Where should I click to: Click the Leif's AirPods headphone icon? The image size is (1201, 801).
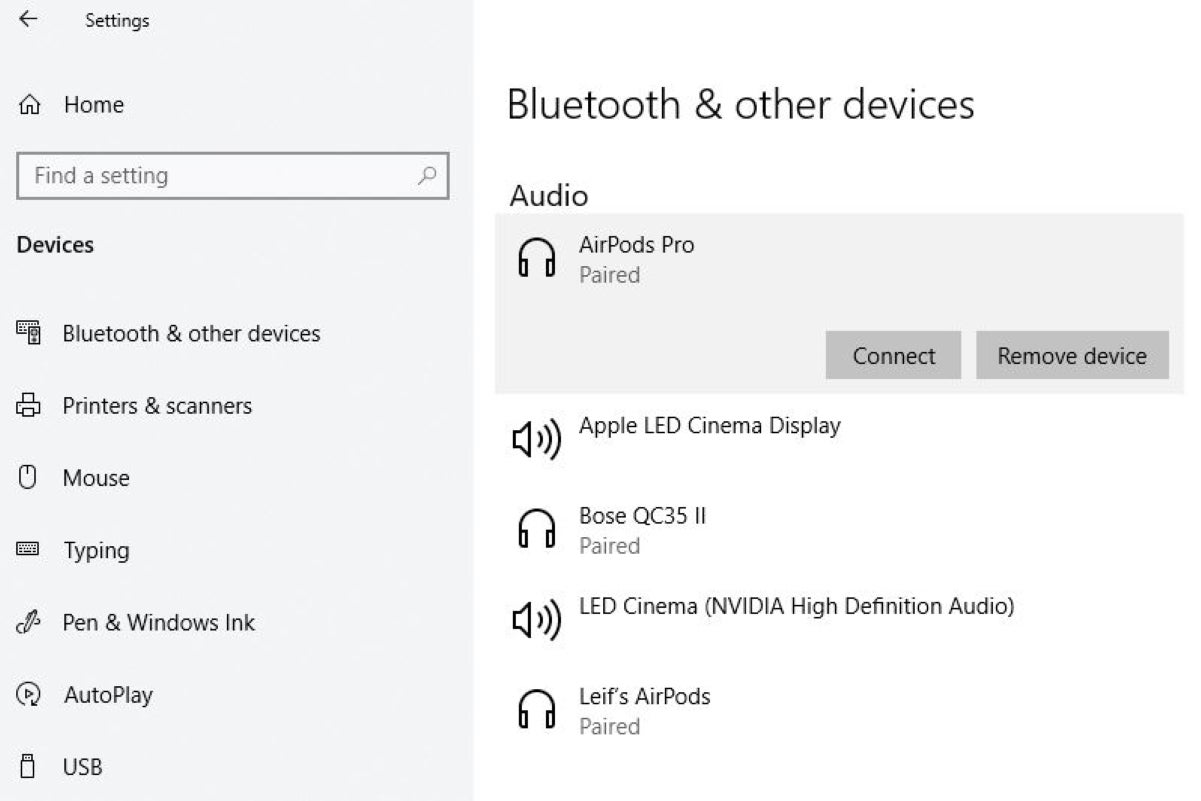click(536, 710)
